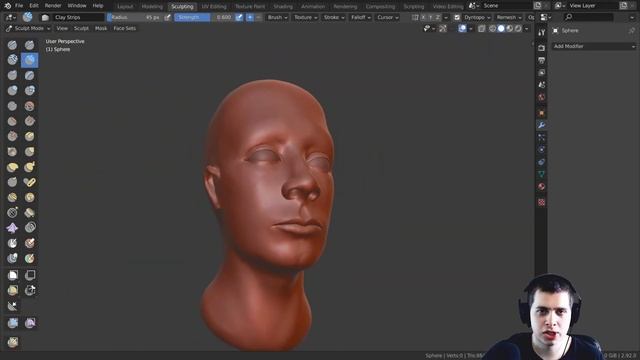Screen dimensions: 640x360
Task: Toggle radius pen pressure sensitivity
Action: coord(167,17)
